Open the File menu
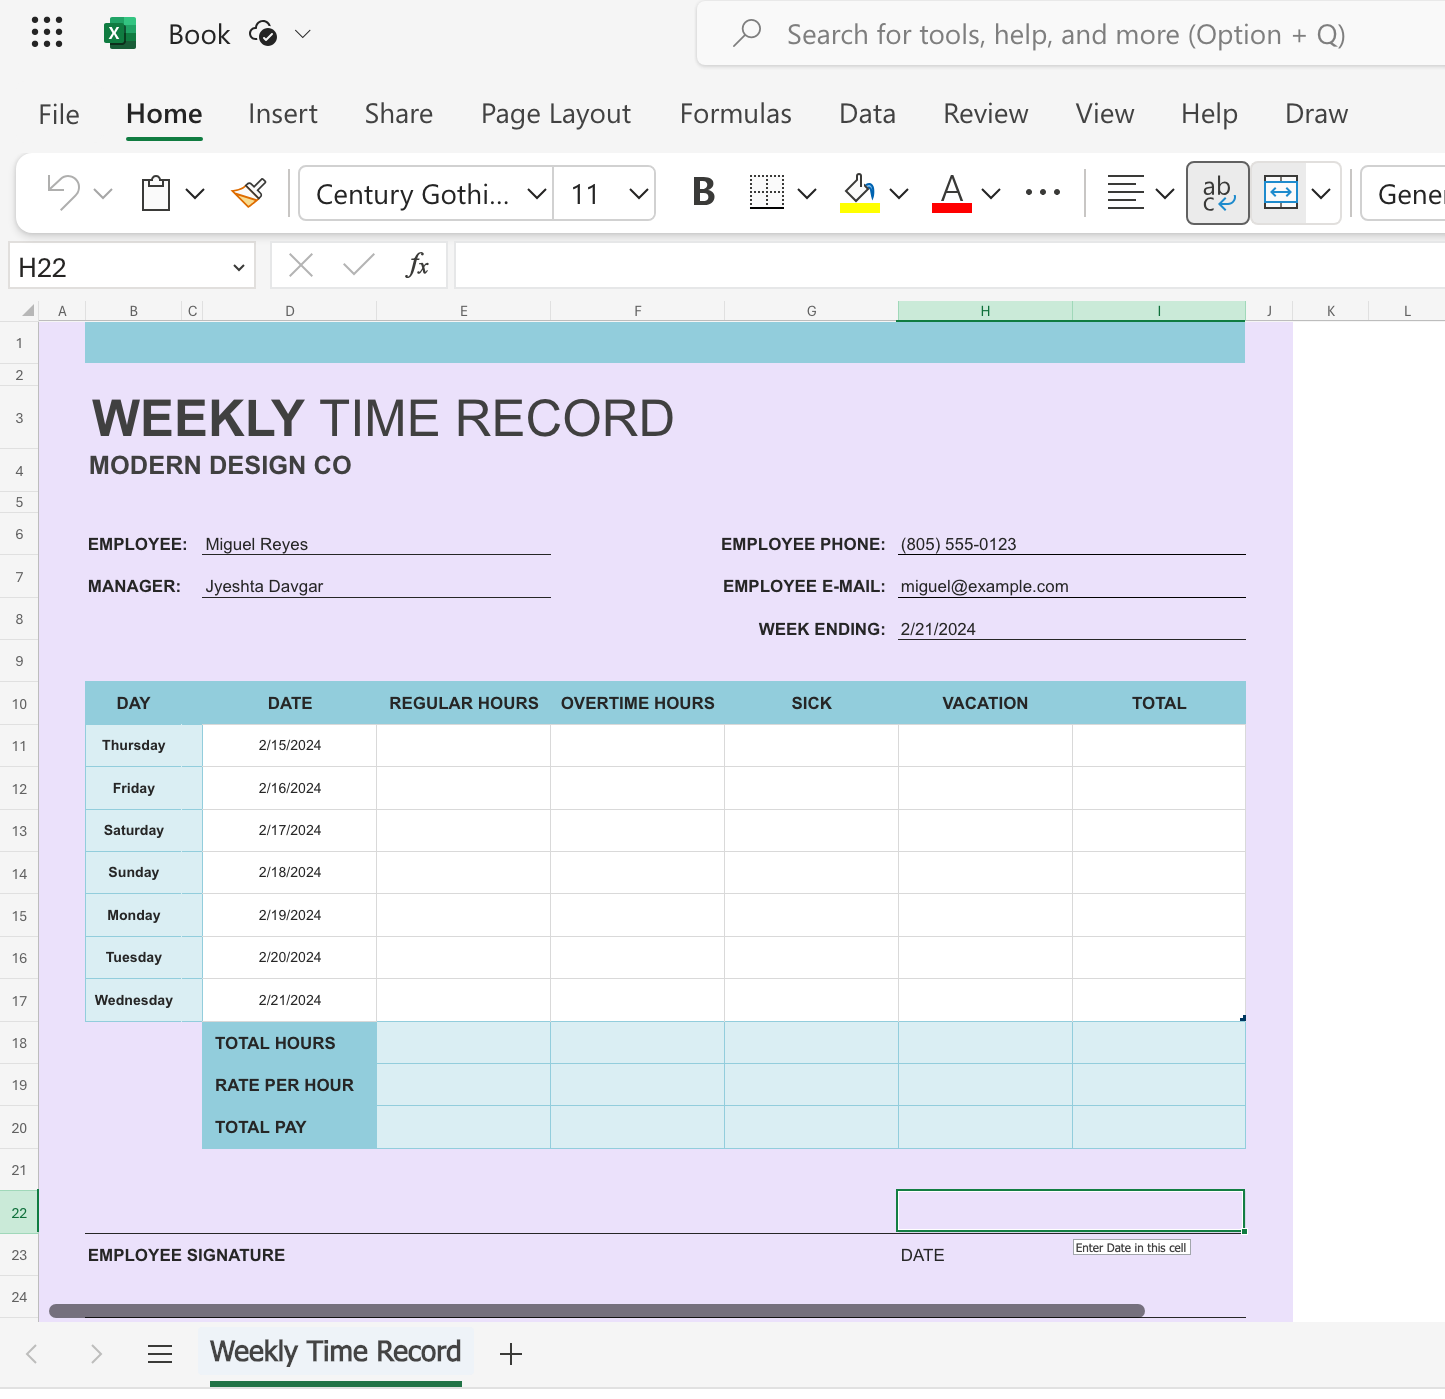 (x=59, y=114)
